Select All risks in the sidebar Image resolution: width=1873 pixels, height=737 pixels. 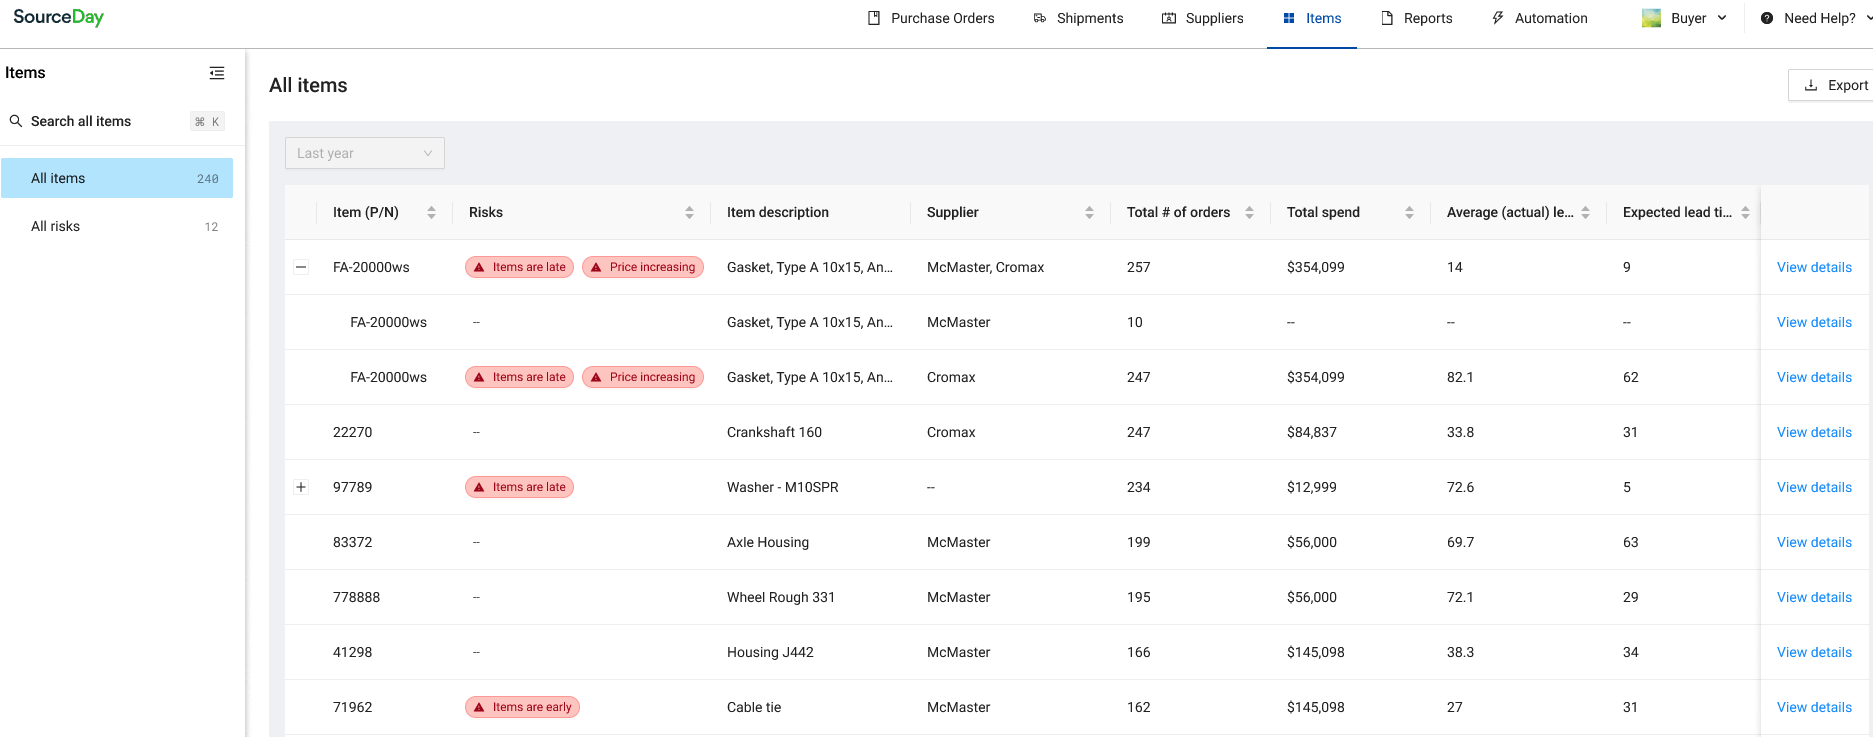(x=117, y=226)
